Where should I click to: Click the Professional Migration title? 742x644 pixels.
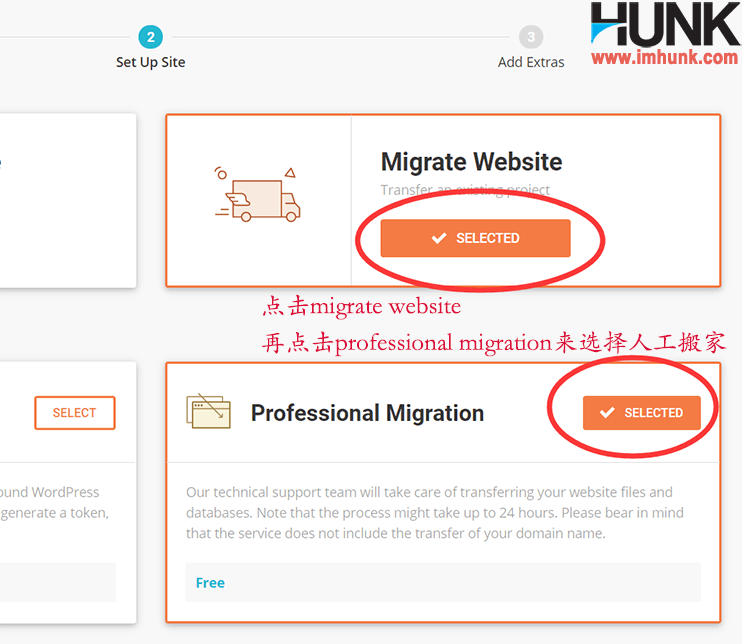[367, 413]
